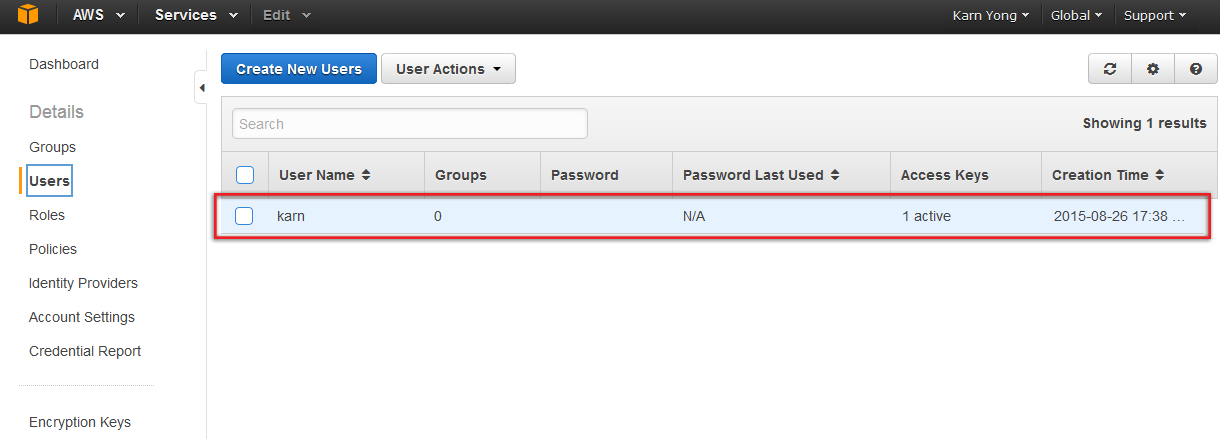Collapse the left sidebar arrow
Image resolution: width=1220 pixels, height=439 pixels.
click(201, 88)
